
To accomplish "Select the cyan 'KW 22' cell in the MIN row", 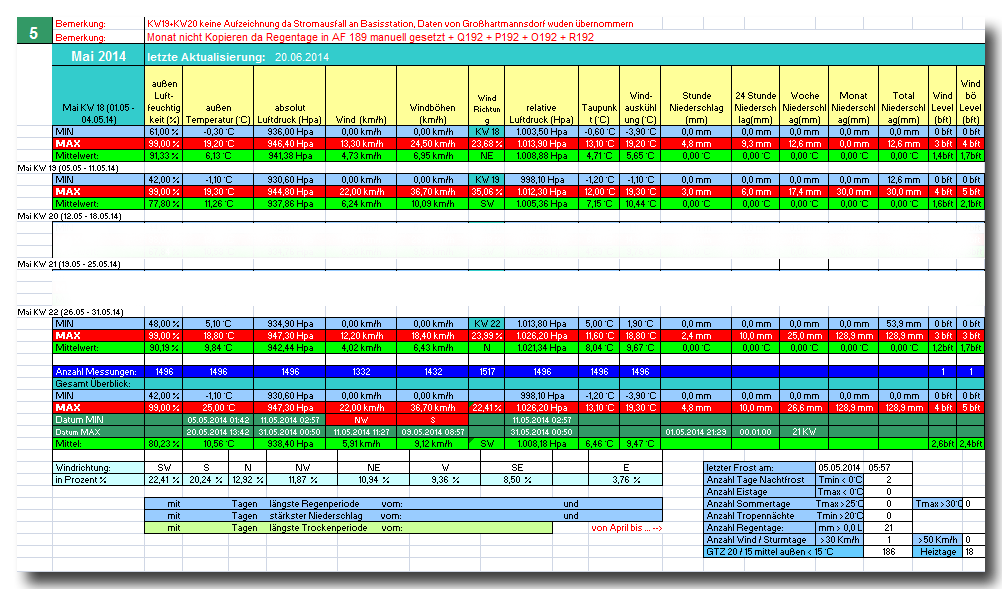I will click(487, 324).
